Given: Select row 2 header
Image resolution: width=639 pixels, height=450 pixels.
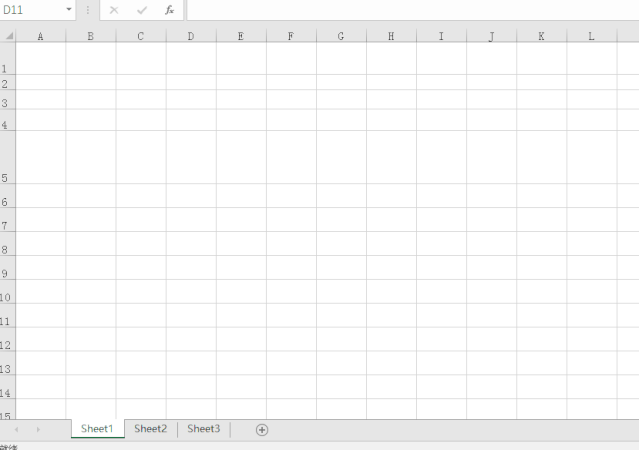Looking at the screenshot, I should 8,82.
